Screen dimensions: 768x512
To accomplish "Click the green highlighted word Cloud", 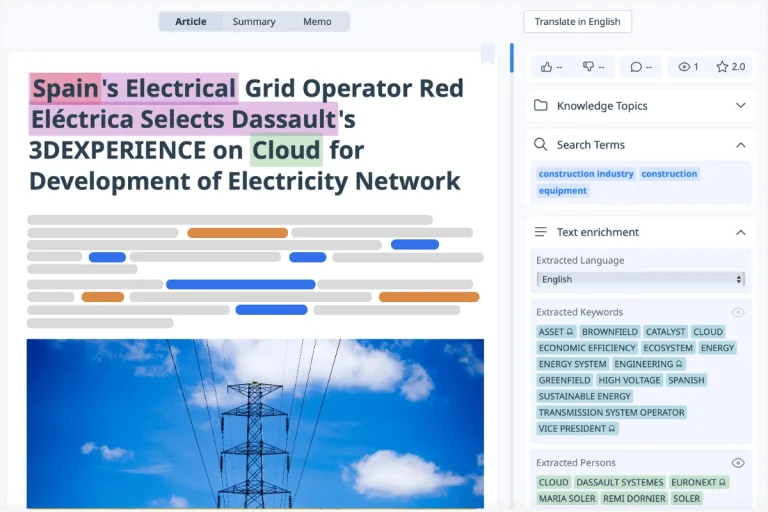I will click(x=286, y=151).
